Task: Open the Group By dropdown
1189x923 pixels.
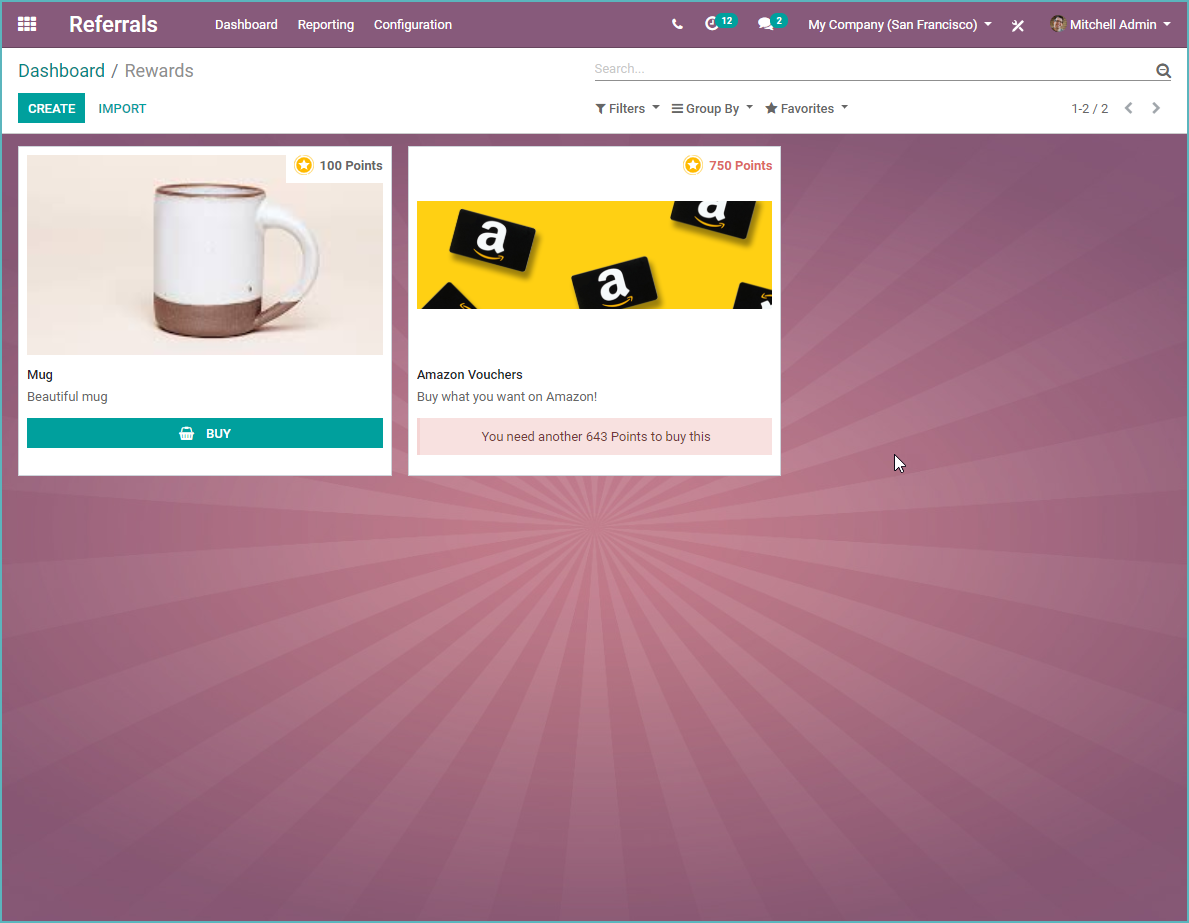Action: [x=711, y=108]
